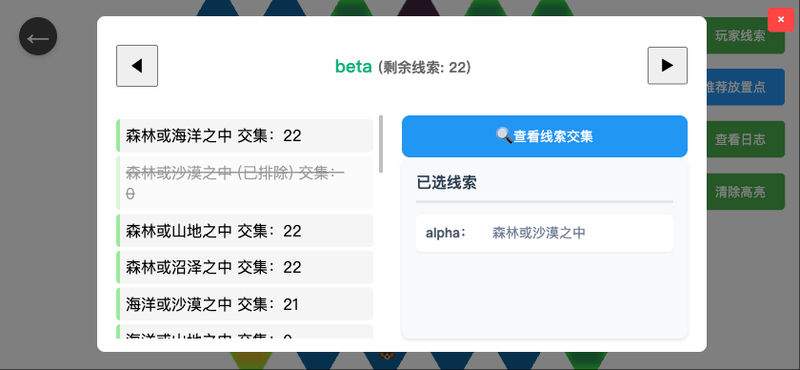Select clue 森林或海洋之中

[x=245, y=135]
